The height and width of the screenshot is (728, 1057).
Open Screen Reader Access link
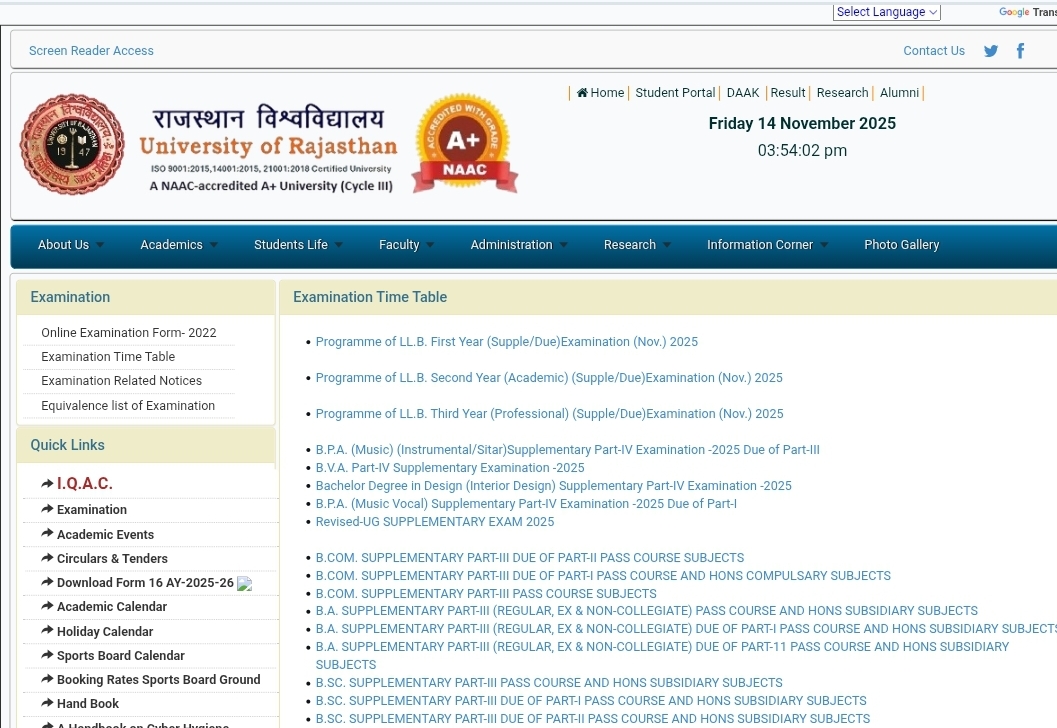point(91,51)
